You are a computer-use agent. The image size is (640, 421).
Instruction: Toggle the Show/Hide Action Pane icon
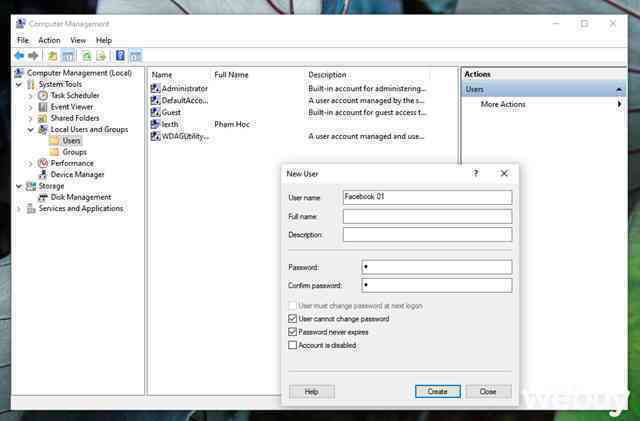[x=135, y=56]
